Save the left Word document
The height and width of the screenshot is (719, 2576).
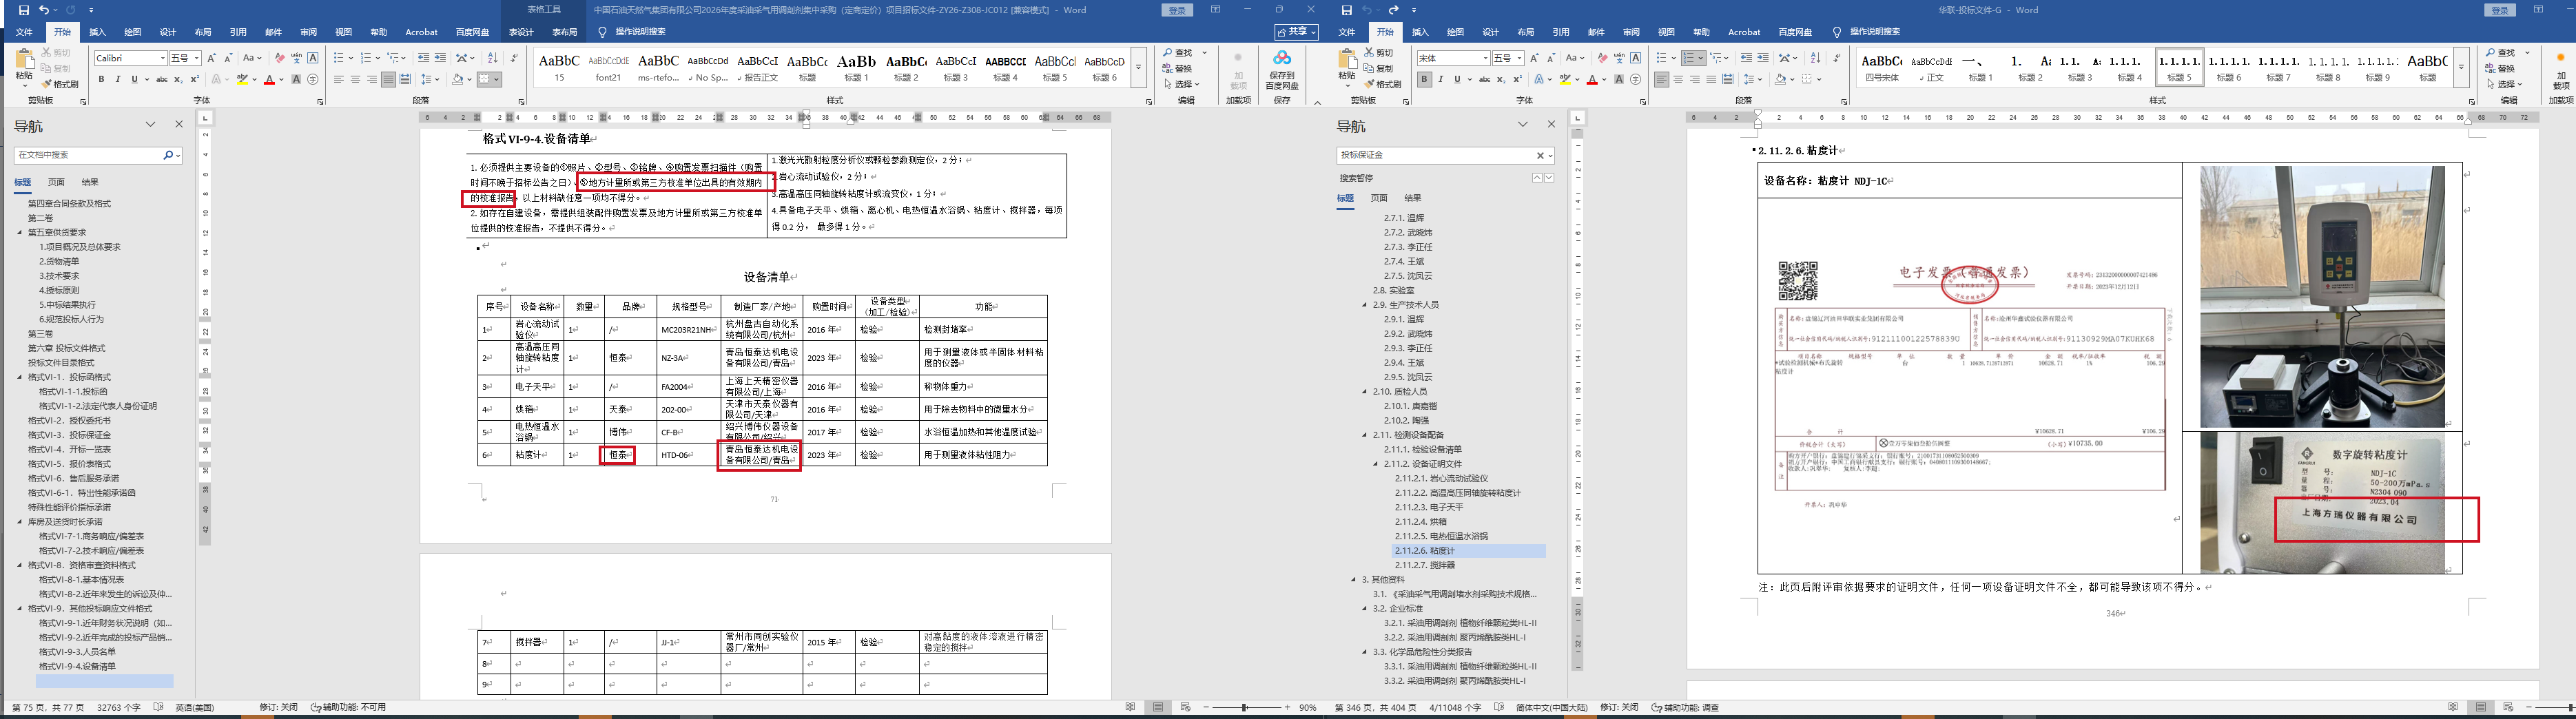click(23, 10)
